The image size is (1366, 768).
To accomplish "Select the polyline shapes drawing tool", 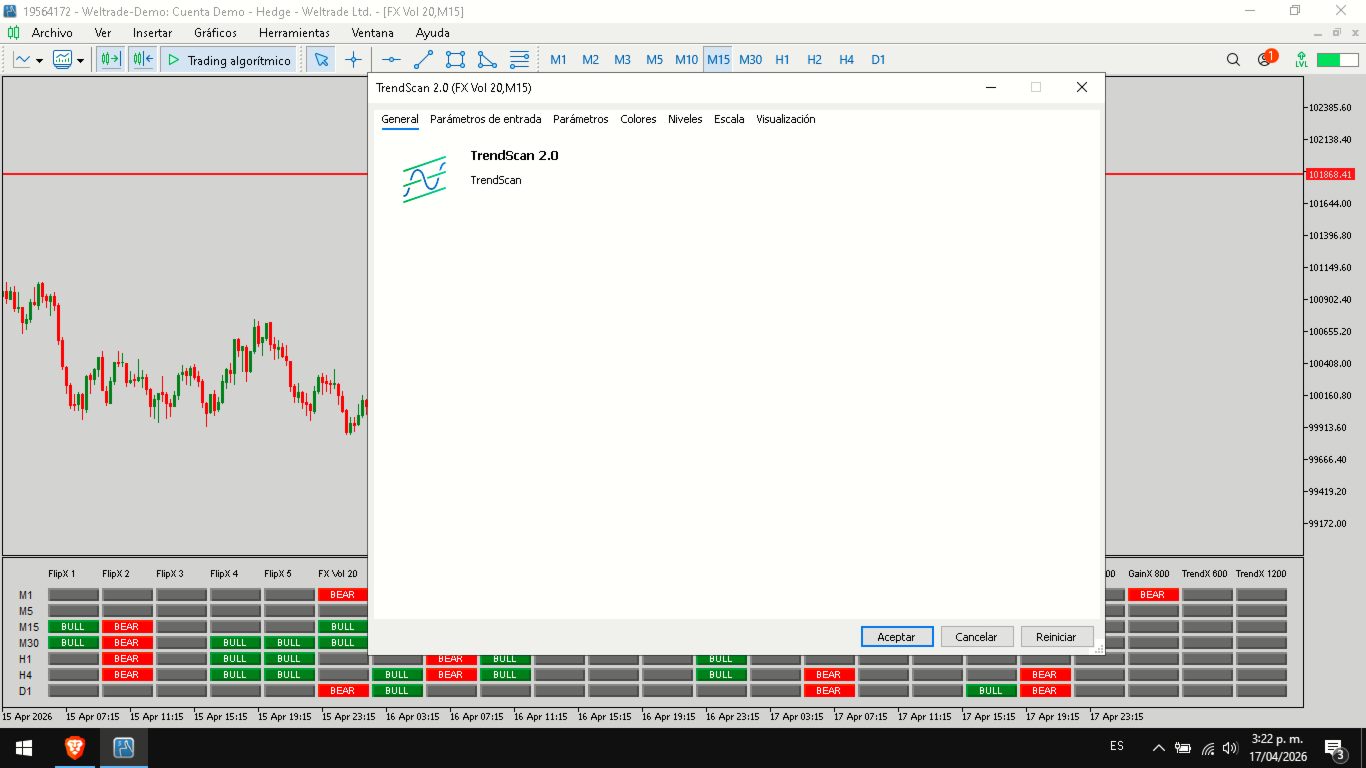I will (487, 60).
